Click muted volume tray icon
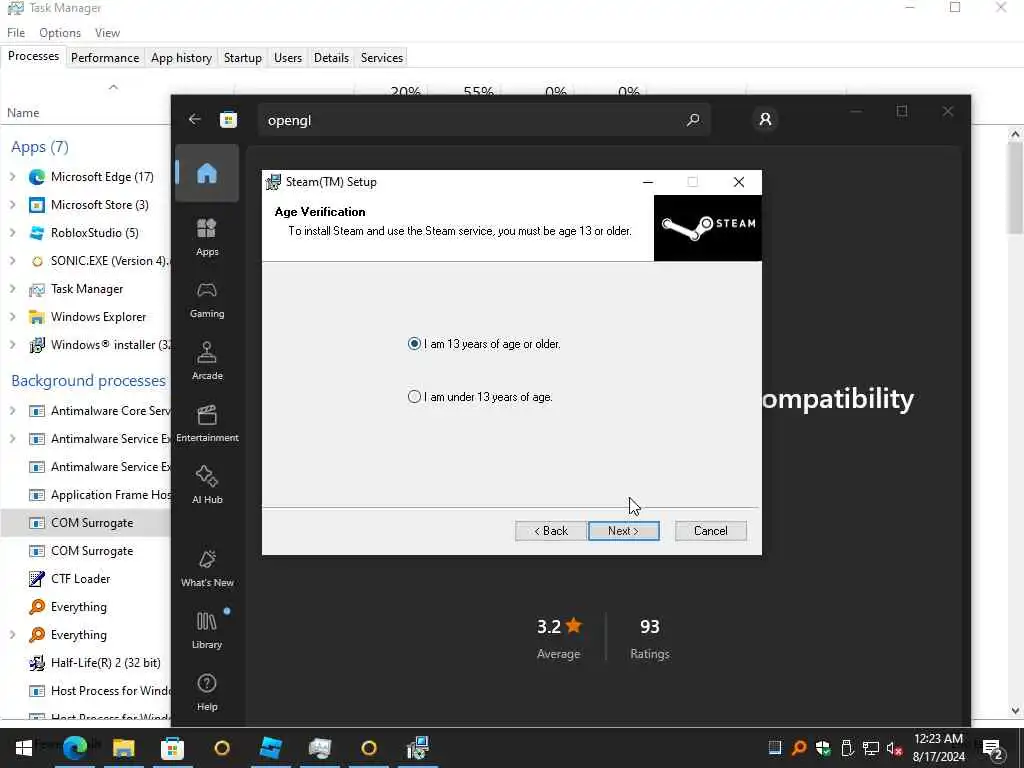This screenshot has width=1024, height=768. (x=894, y=748)
